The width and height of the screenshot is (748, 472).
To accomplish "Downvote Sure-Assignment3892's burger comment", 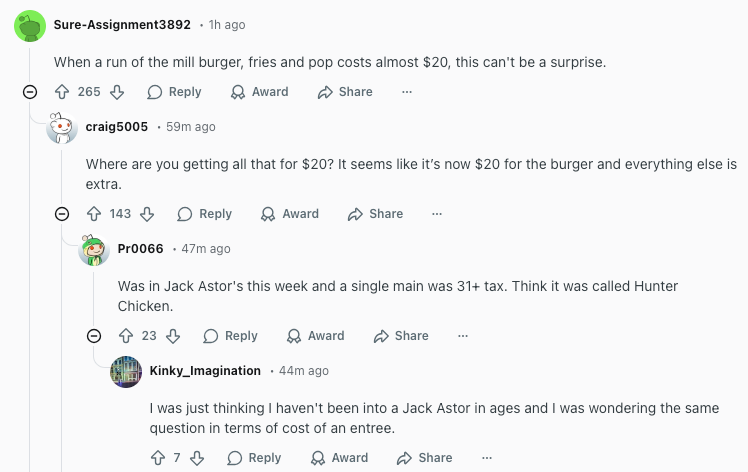I will point(116,92).
